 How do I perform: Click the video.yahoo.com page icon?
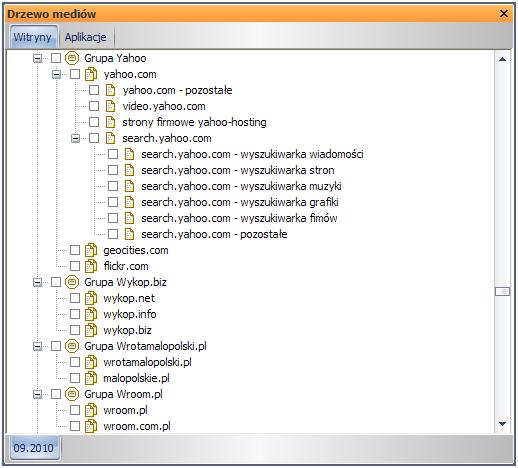pyautogui.click(x=110, y=106)
